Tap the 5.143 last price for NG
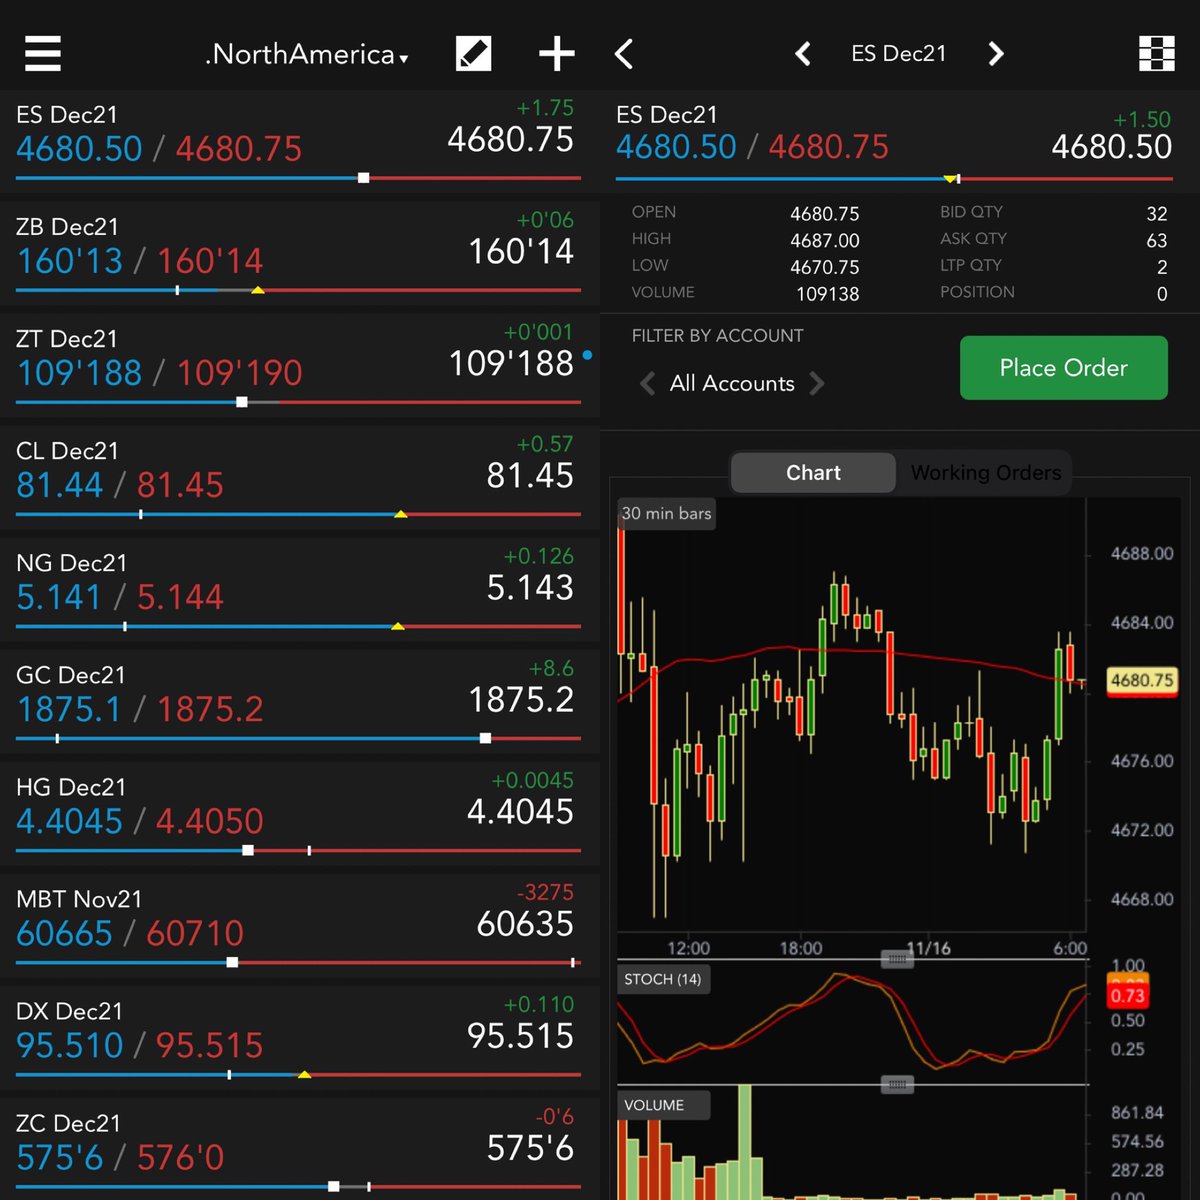1200x1200 pixels. pos(530,588)
